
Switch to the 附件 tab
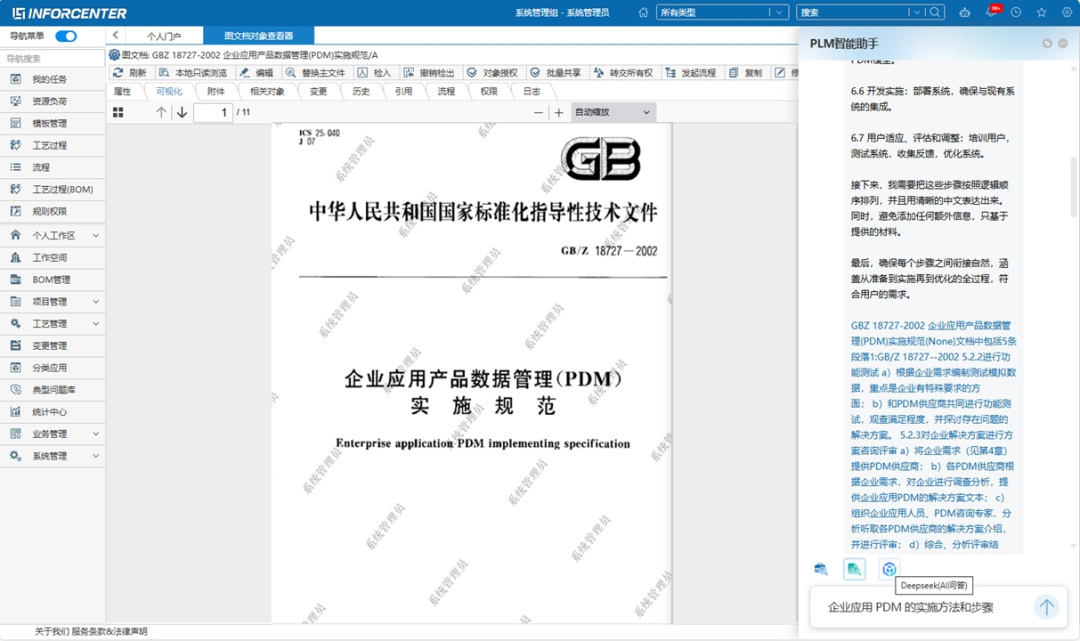(x=216, y=91)
